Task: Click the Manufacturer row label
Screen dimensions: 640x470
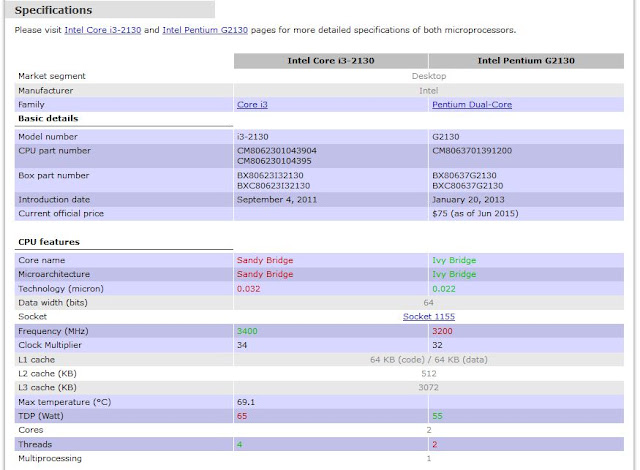Action: [x=46, y=91]
